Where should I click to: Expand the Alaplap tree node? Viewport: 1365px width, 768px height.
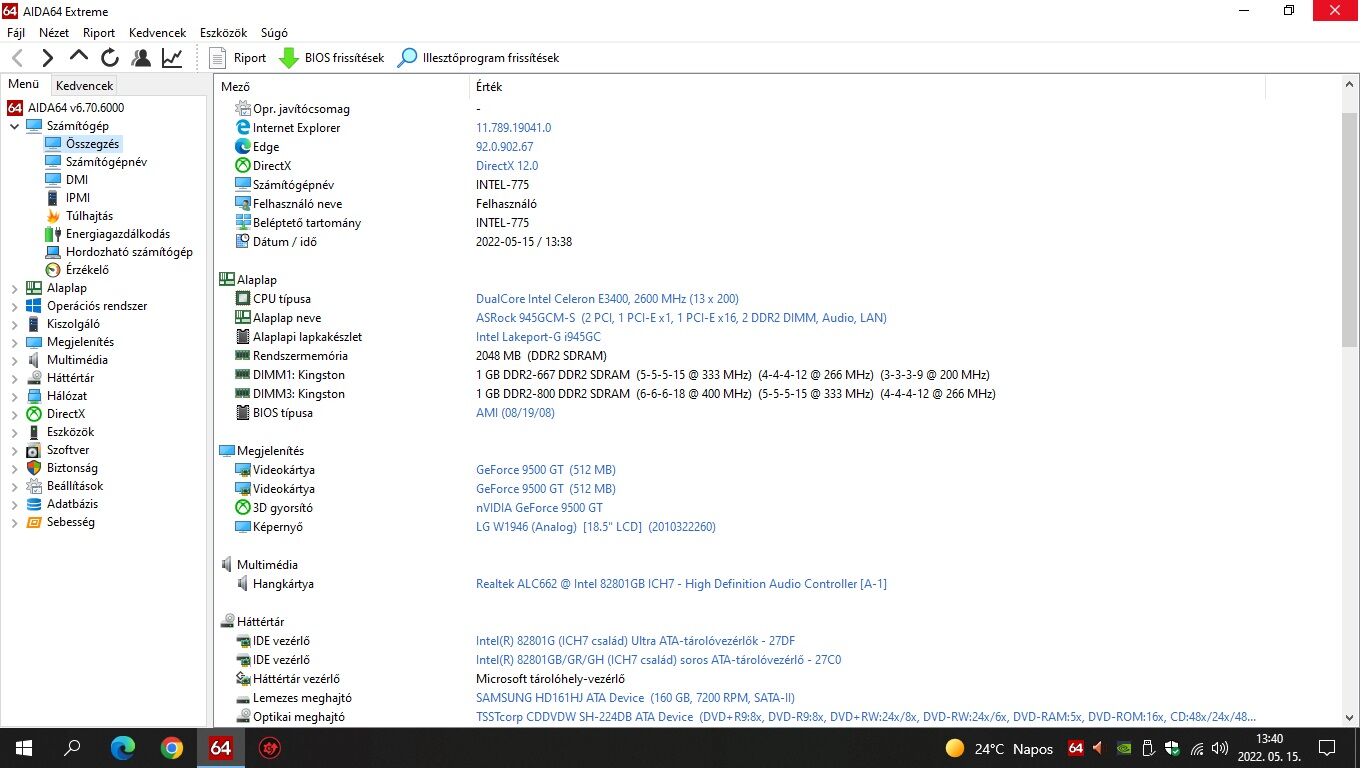(x=14, y=288)
